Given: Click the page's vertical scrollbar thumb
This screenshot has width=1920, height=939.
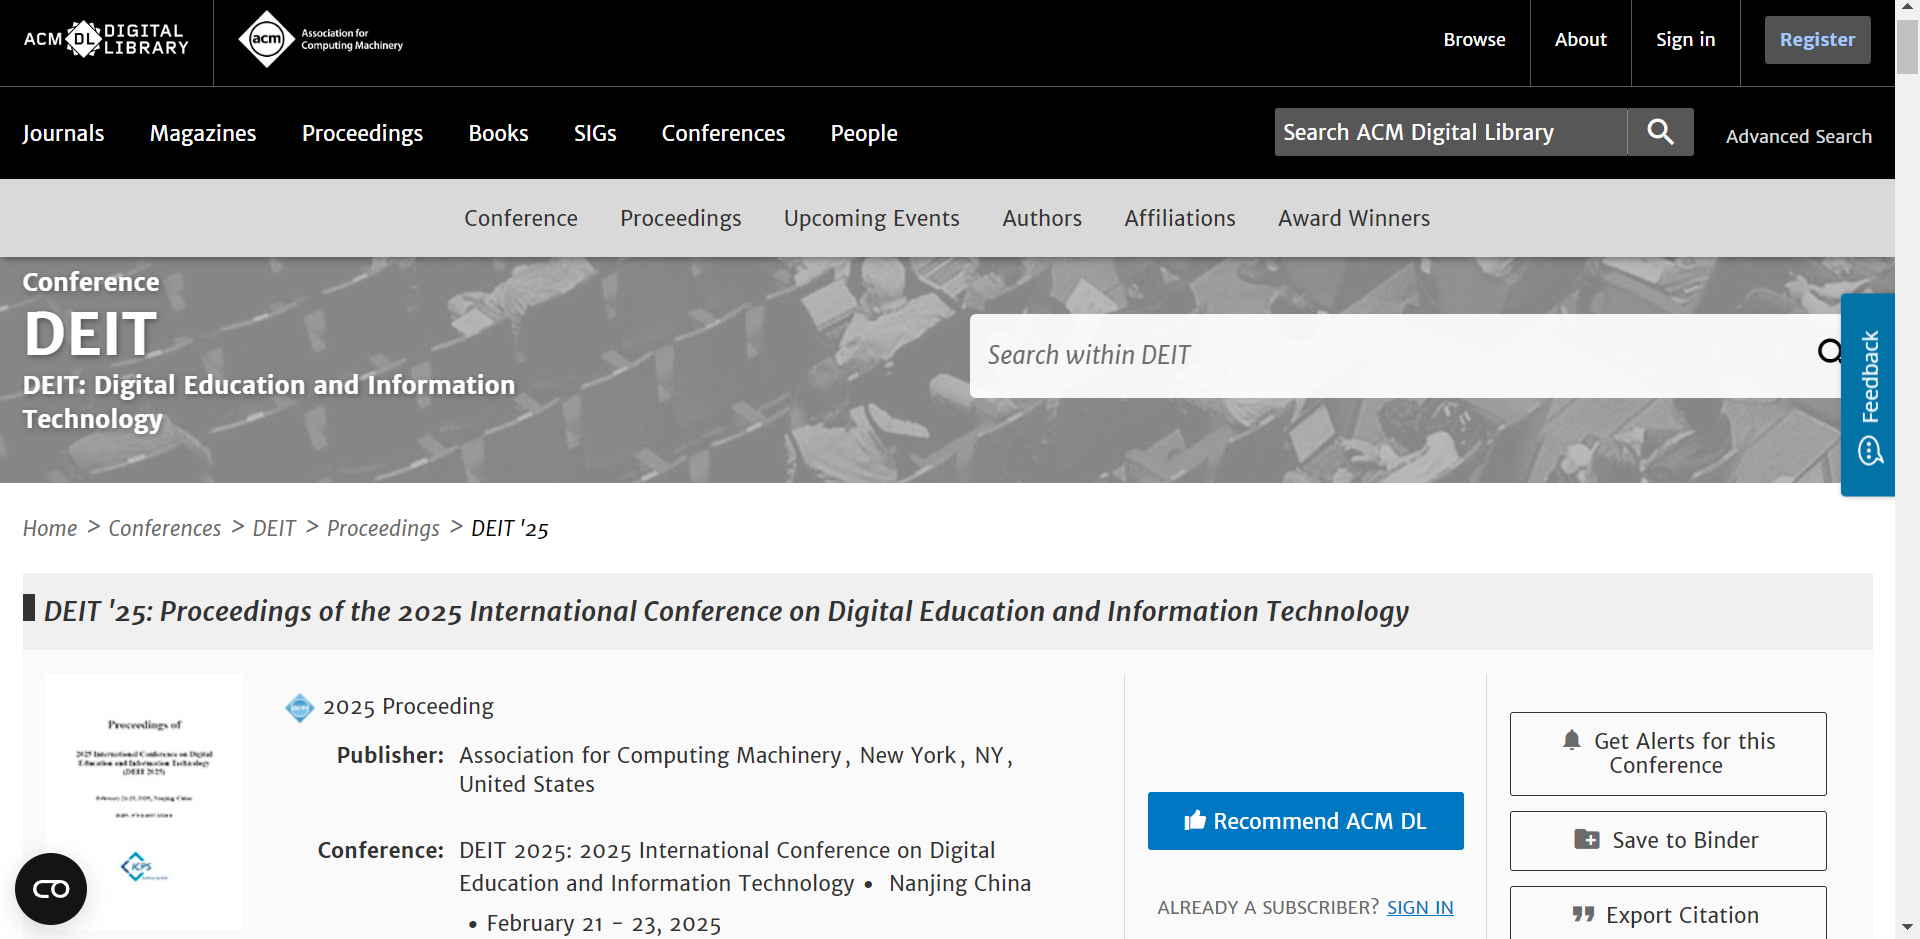Looking at the screenshot, I should tap(1908, 46).
